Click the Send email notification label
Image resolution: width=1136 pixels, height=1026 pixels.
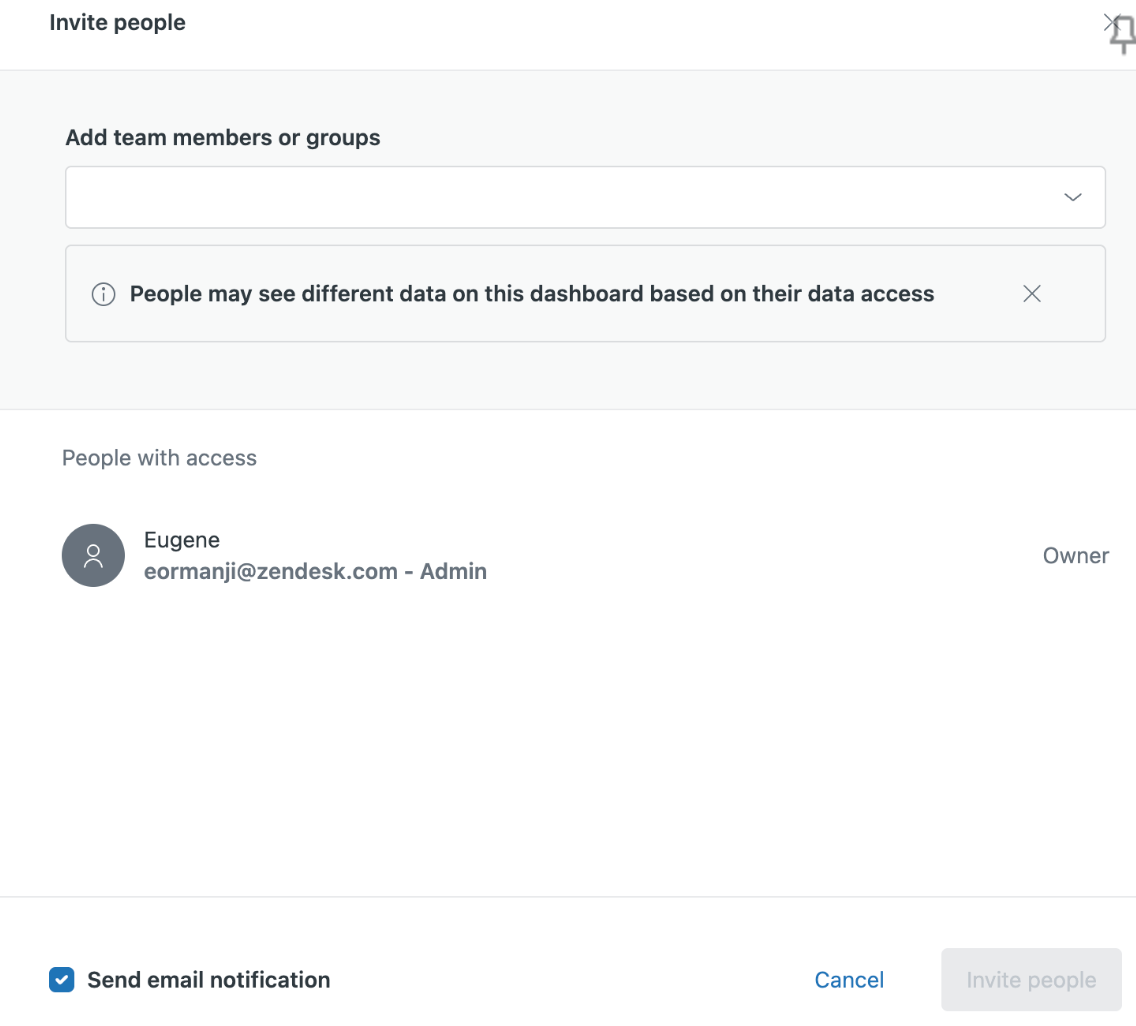click(208, 980)
